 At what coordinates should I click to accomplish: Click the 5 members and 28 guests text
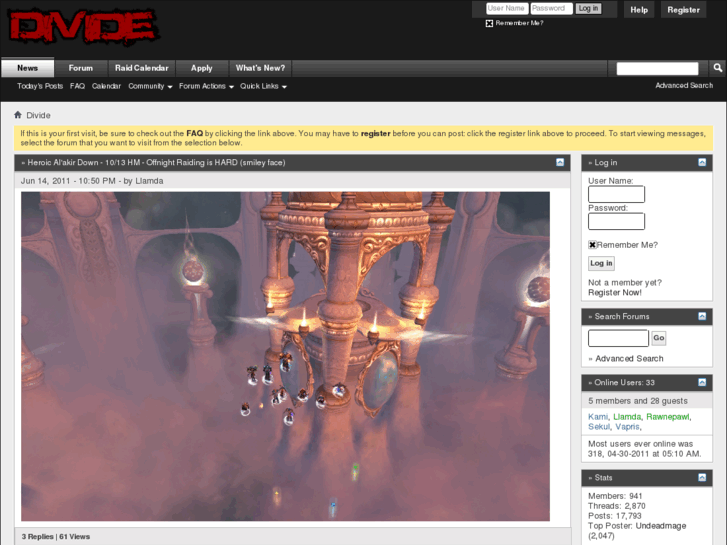click(638, 401)
